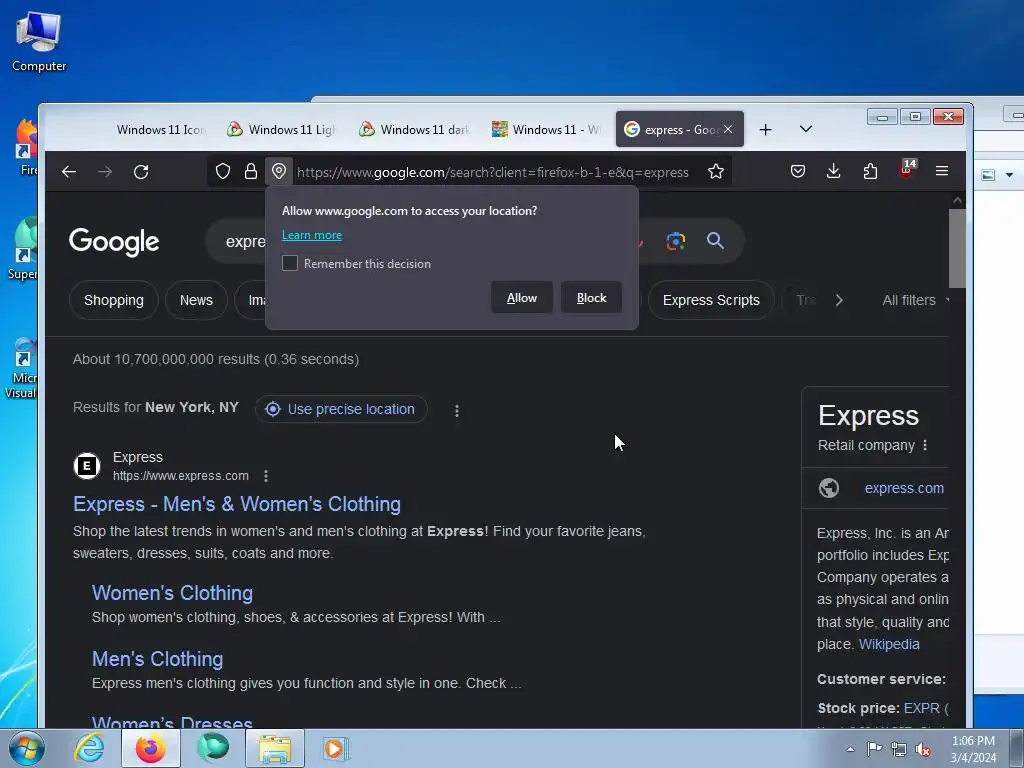Open the tracking protection shield icon
The height and width of the screenshot is (768, 1024).
223,172
